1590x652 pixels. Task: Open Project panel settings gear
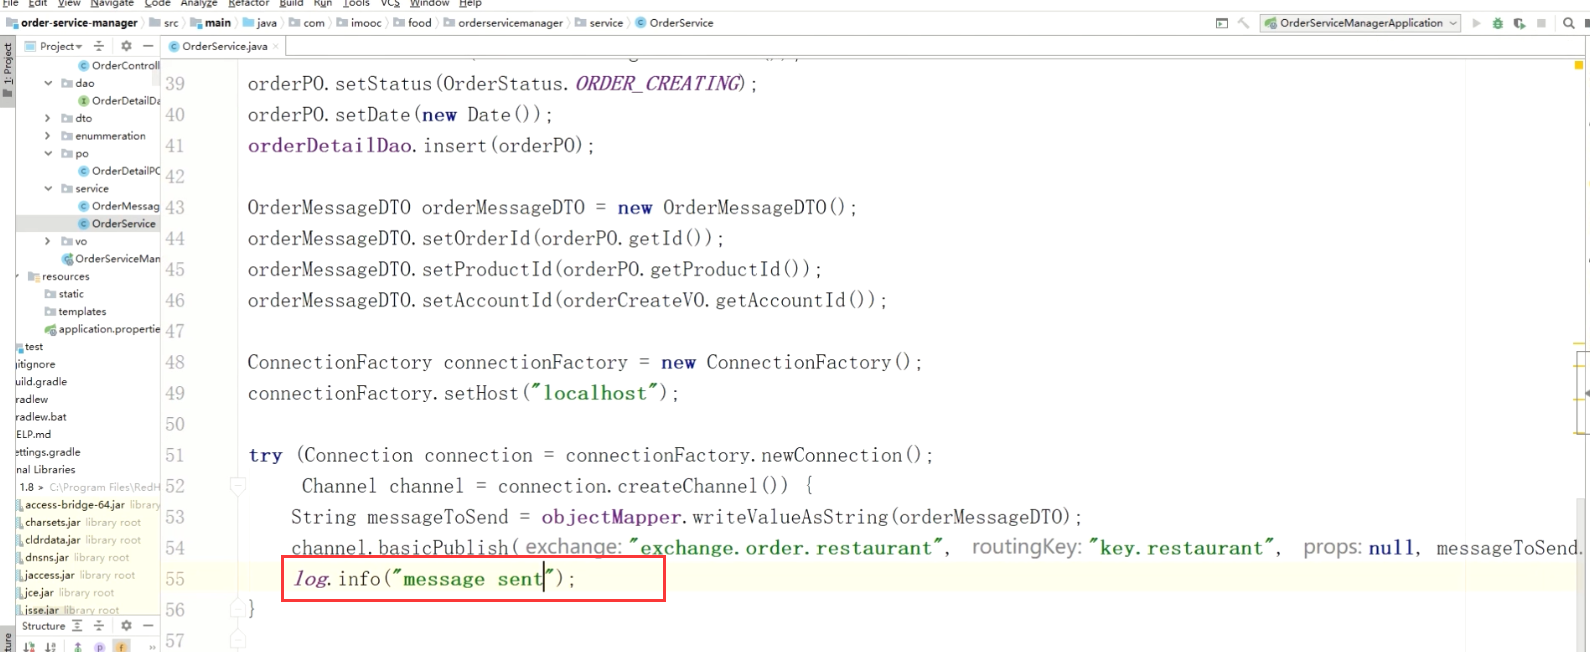[x=126, y=46]
